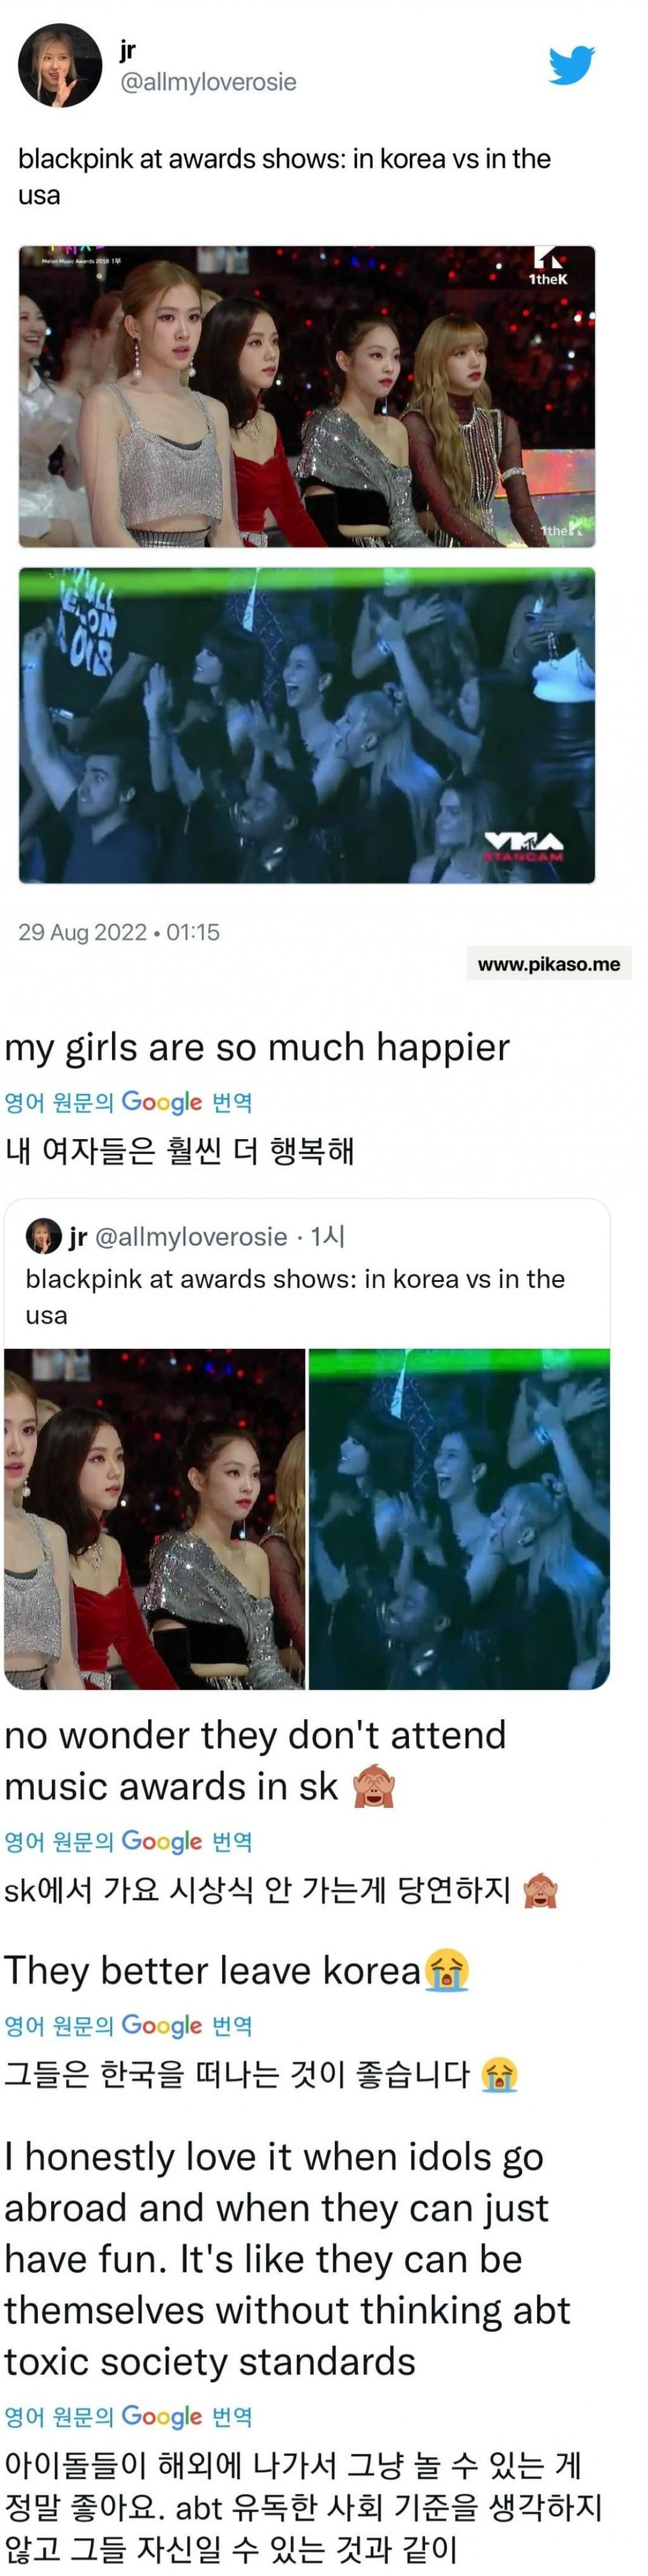Image resolution: width=648 pixels, height=2576 pixels.
Task: Click Google translation label under 'toxic society standards'
Action: [x=128, y=2416]
